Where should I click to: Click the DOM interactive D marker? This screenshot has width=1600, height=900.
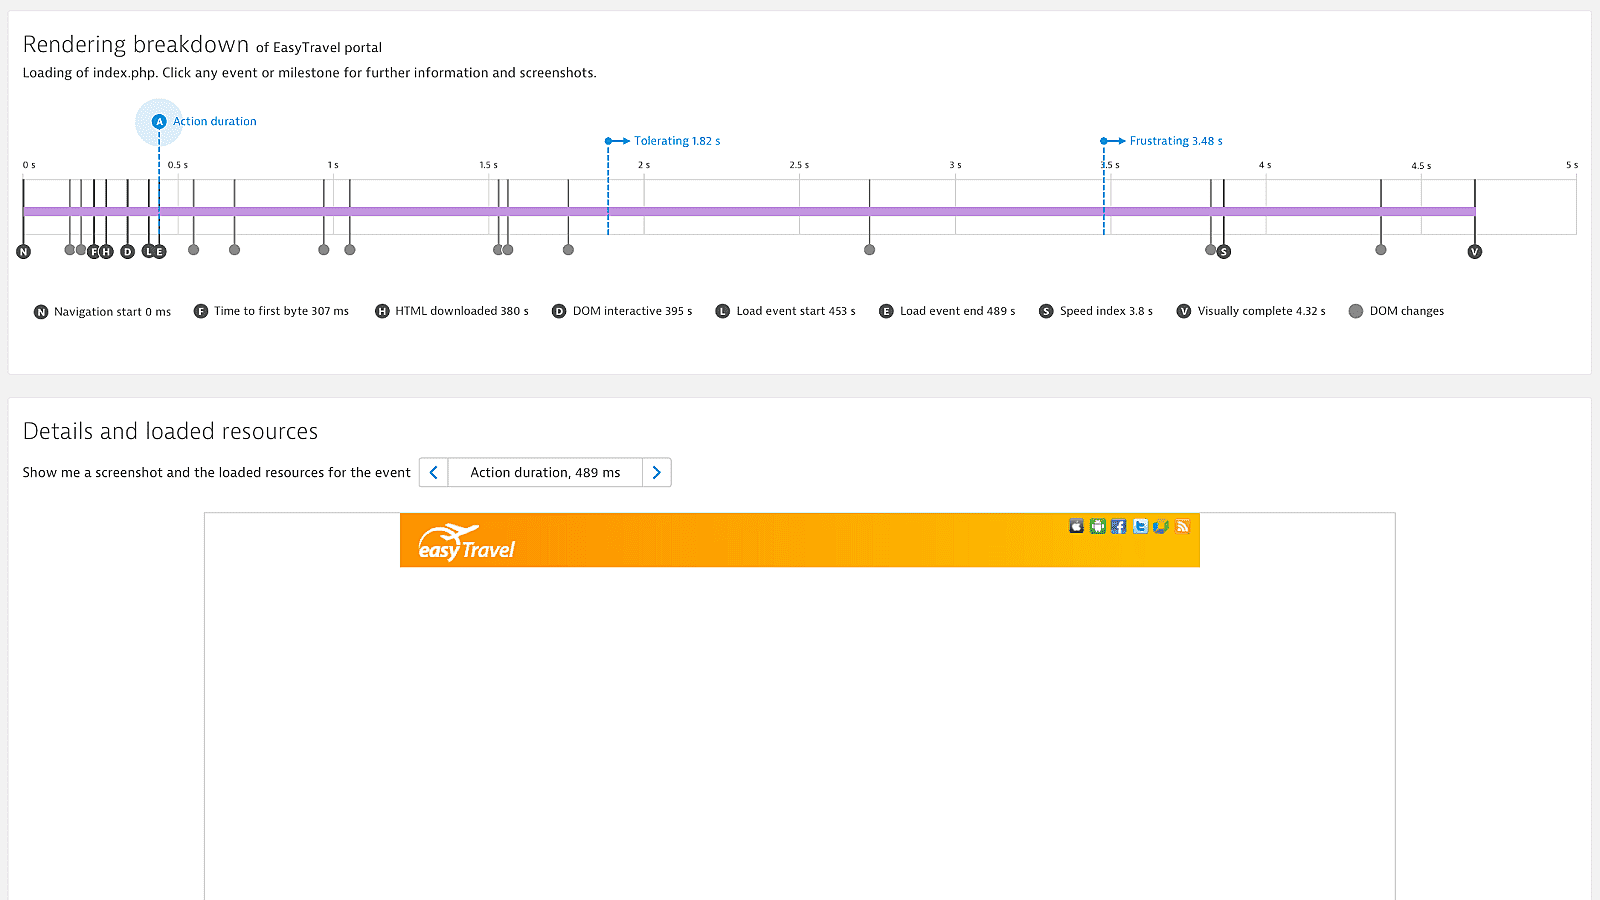(x=127, y=251)
